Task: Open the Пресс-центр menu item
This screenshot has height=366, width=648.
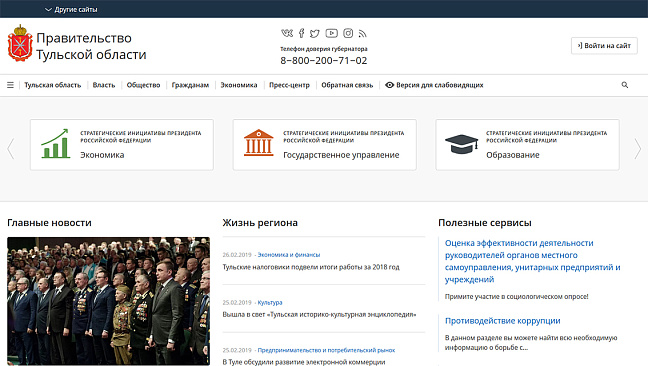Action: [289, 85]
